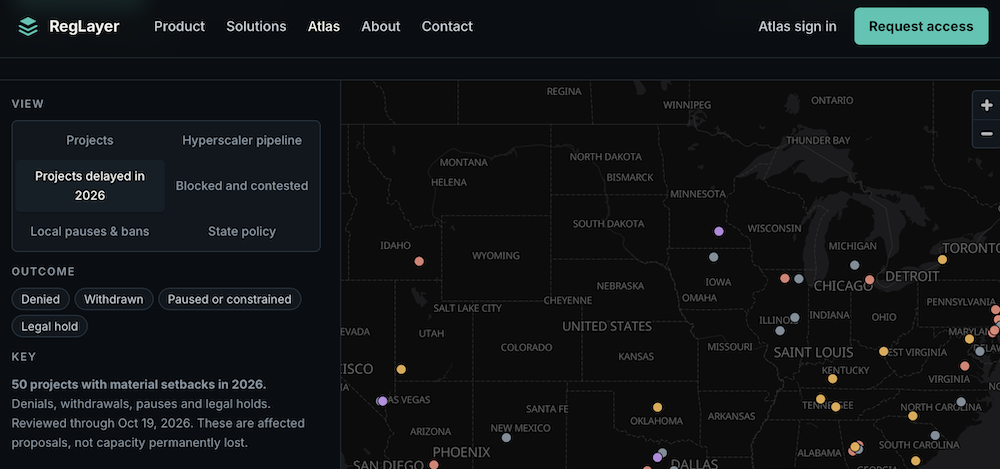This screenshot has width=1000, height=469.
Task: Open the Solutions menu in navigation
Action: [256, 26]
